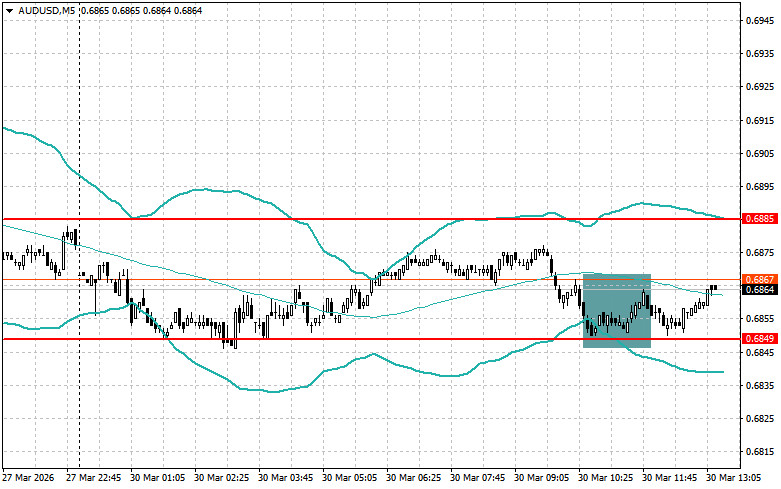The image size is (781, 489).
Task: Select the lower red horizontal line at 0.6849
Action: click(371, 339)
